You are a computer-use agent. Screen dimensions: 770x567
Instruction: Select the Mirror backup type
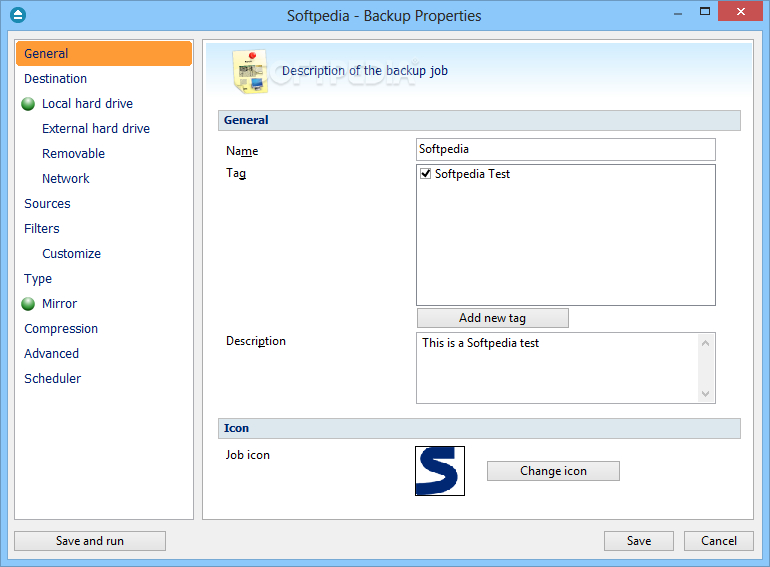pyautogui.click(x=59, y=304)
